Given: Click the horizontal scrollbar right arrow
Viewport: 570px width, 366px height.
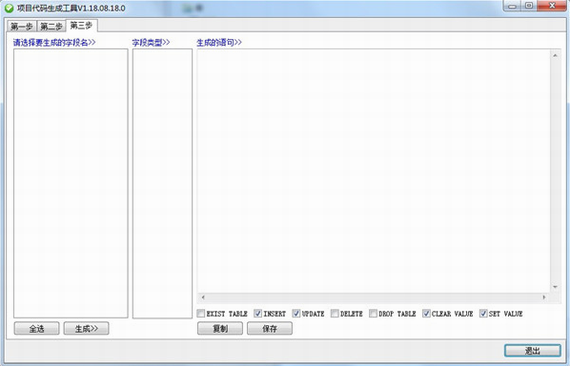Looking at the screenshot, I should tap(544, 297).
